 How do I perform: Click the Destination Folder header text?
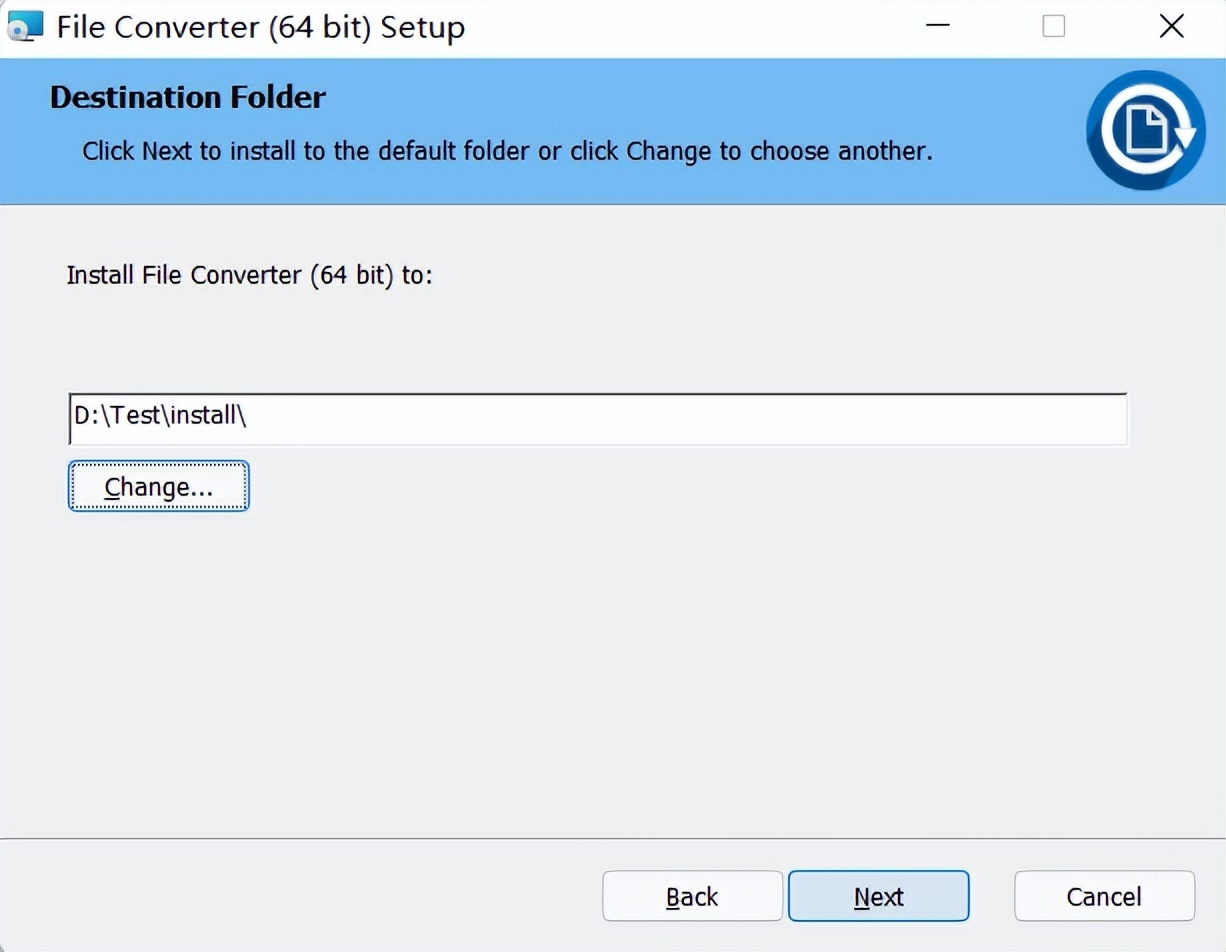(186, 97)
